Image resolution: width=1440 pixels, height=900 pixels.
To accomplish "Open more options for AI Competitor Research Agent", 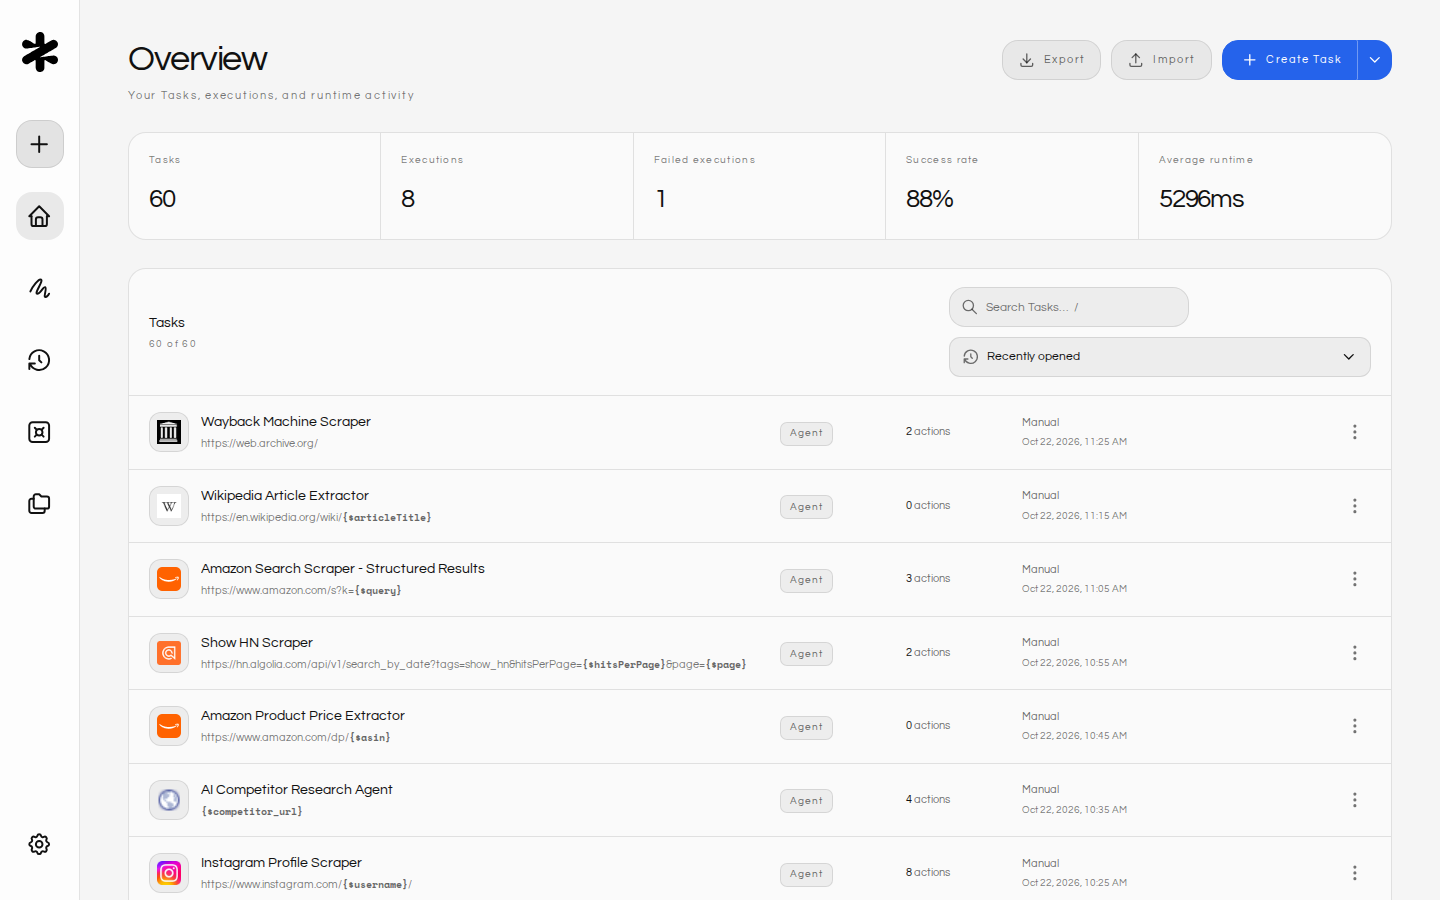I will (x=1355, y=800).
